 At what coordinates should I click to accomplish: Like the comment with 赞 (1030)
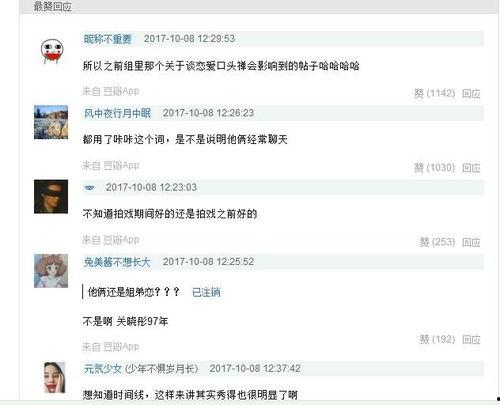434,168
